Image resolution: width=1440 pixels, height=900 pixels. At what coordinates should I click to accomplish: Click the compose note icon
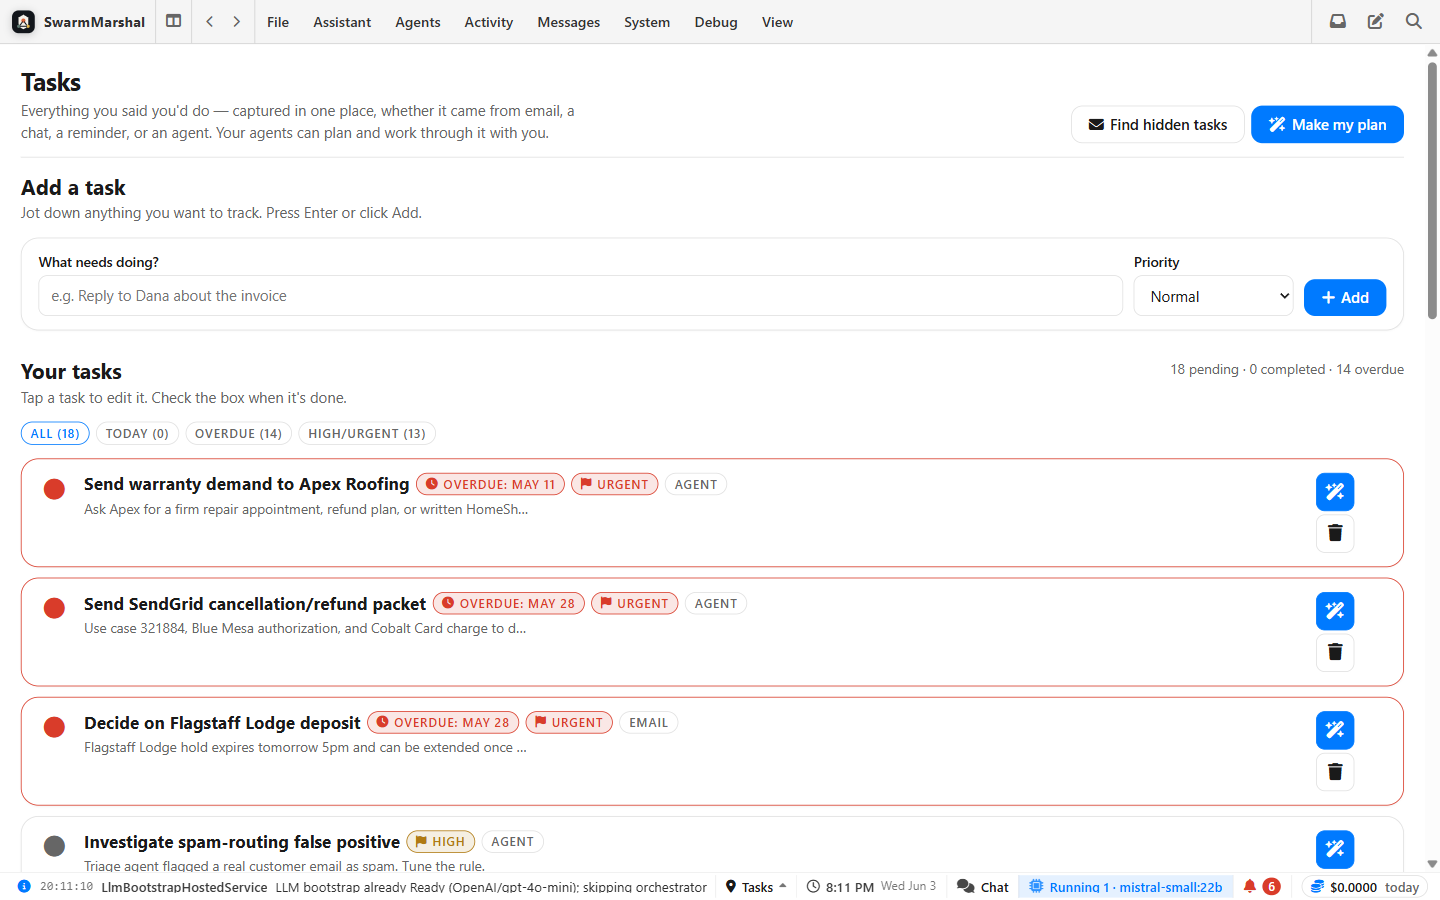pos(1376,21)
